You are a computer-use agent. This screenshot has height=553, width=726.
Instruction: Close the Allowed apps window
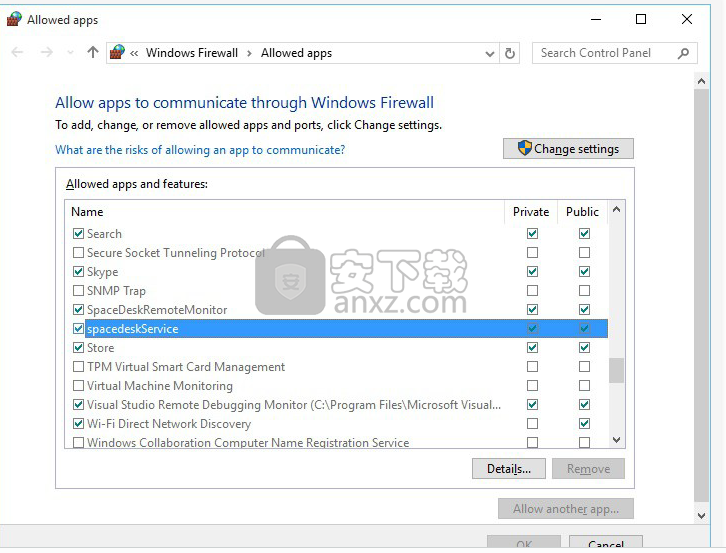tap(687, 19)
